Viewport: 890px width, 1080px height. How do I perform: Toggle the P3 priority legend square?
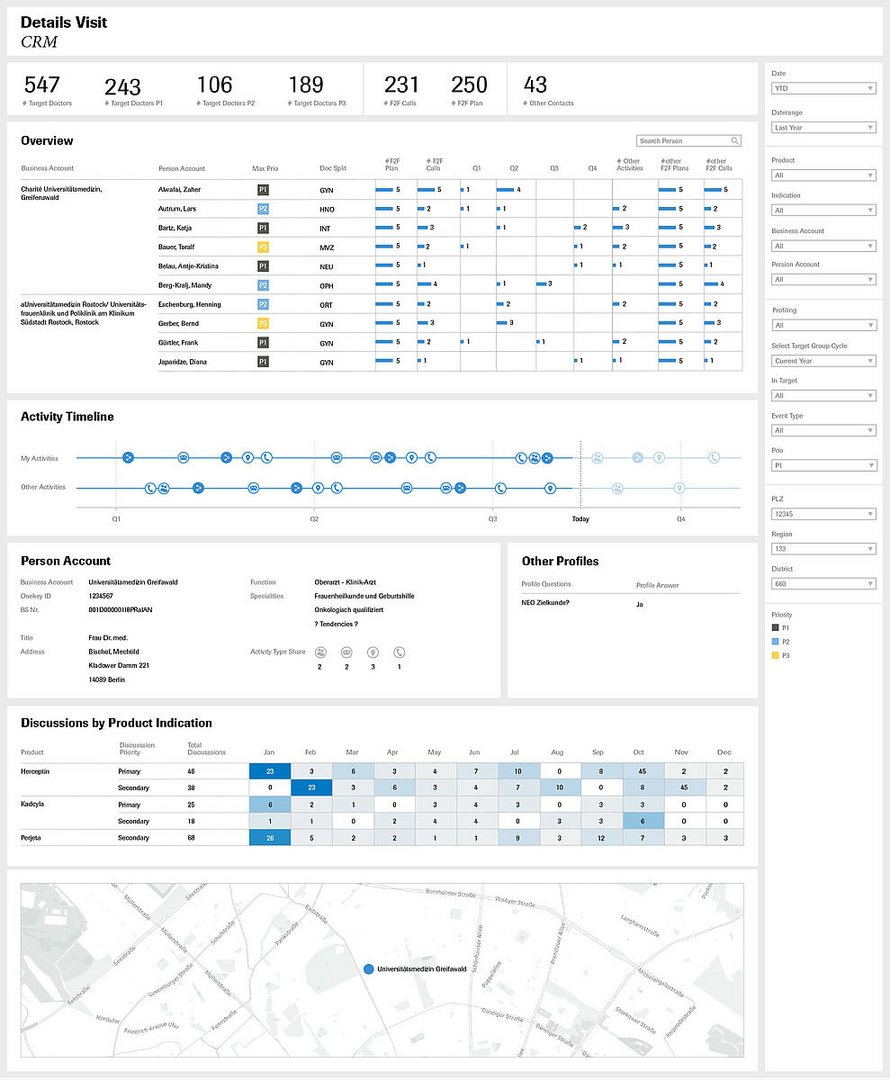pos(775,656)
